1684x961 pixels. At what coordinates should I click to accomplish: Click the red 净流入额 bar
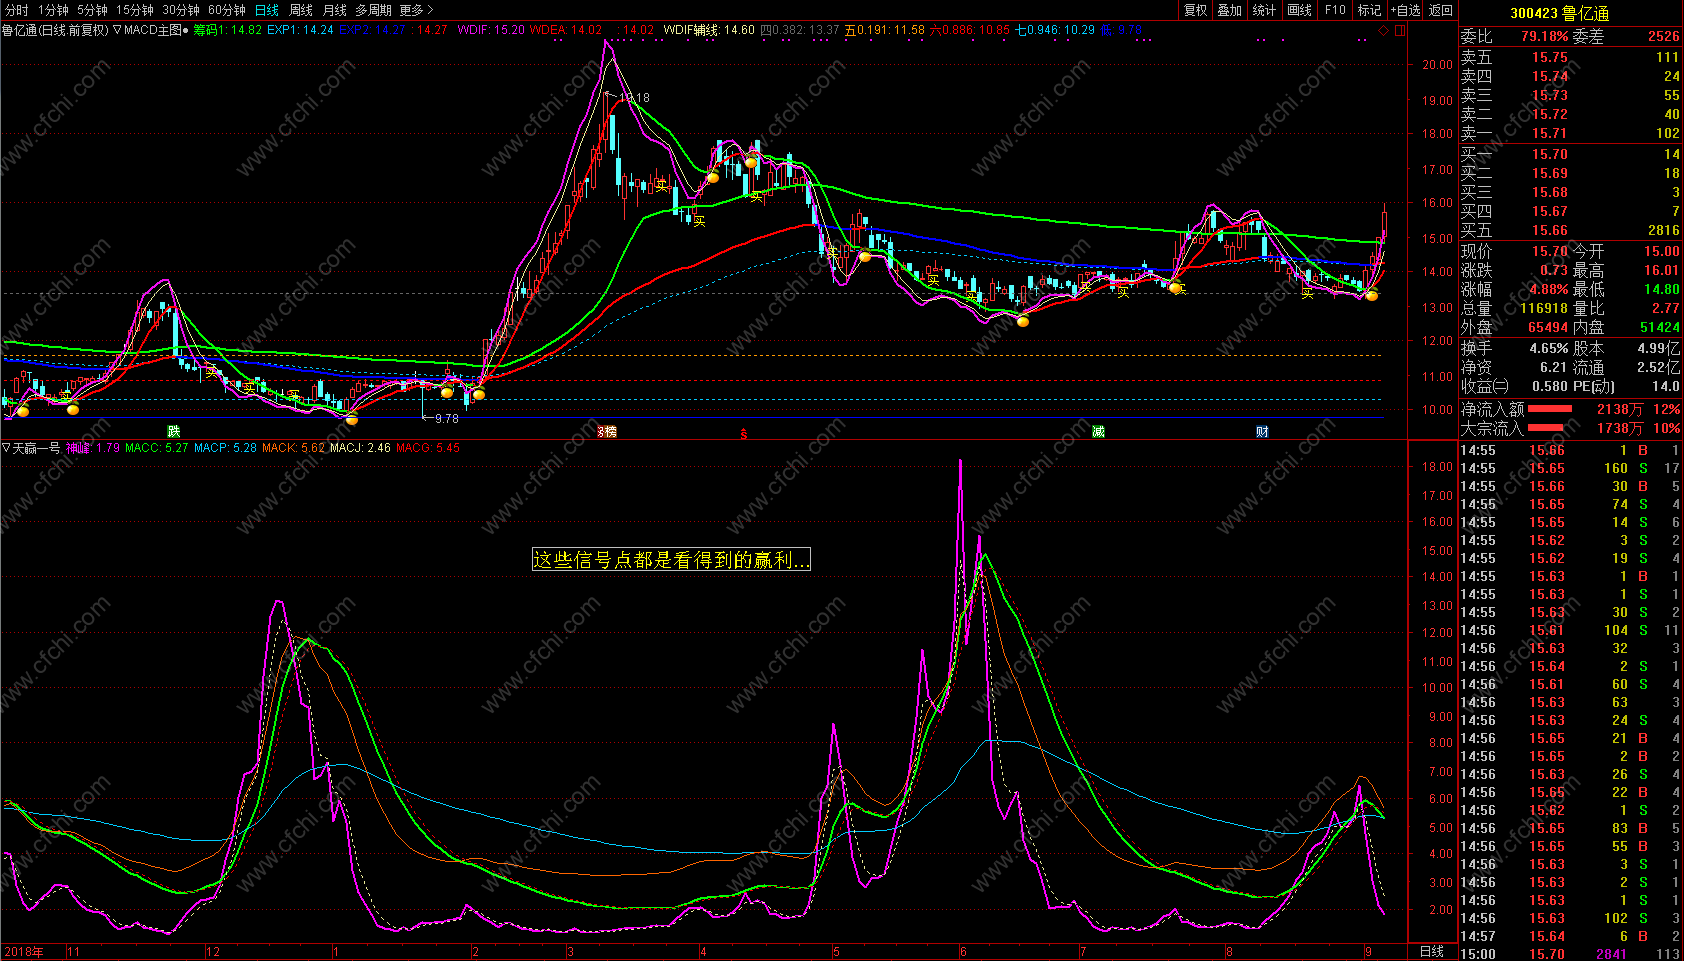pyautogui.click(x=1551, y=409)
